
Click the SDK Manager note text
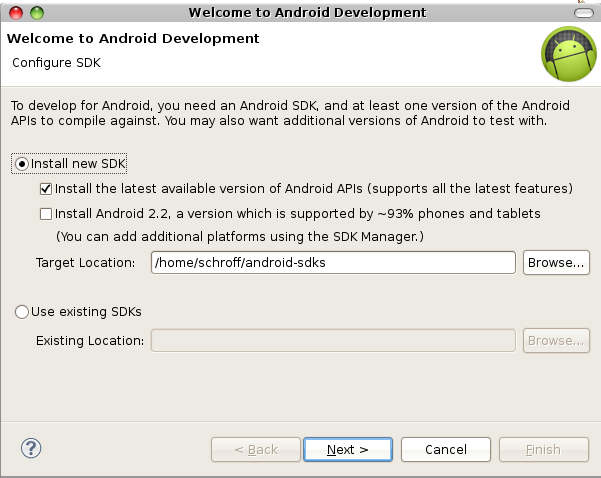point(241,237)
